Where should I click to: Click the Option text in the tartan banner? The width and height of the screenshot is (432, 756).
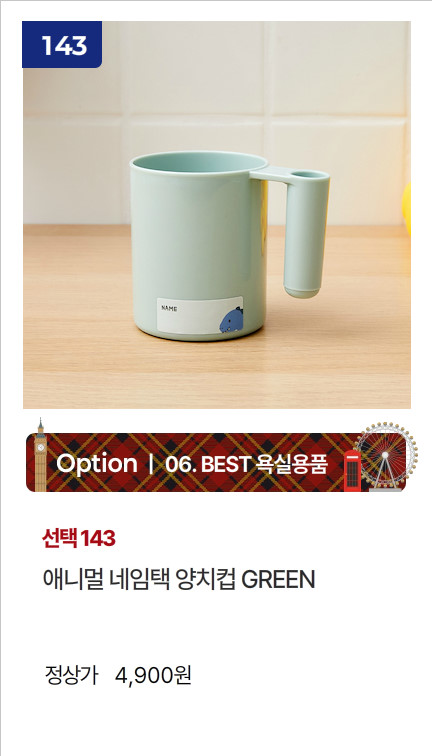[x=97, y=464]
